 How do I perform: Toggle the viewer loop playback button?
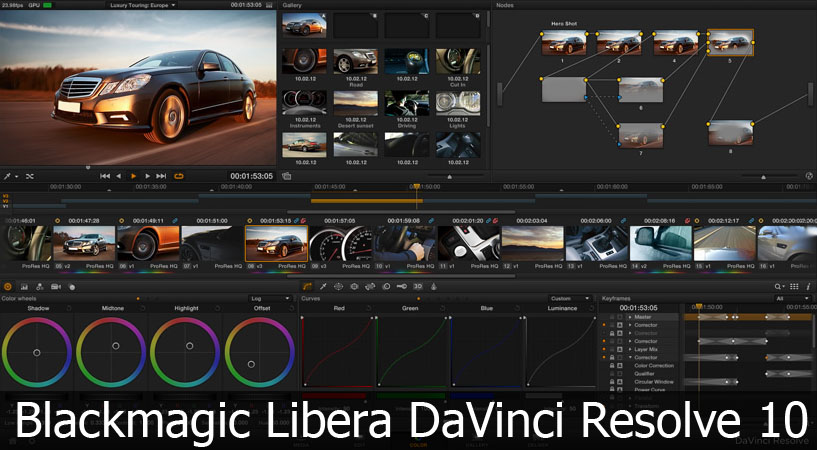click(x=179, y=176)
